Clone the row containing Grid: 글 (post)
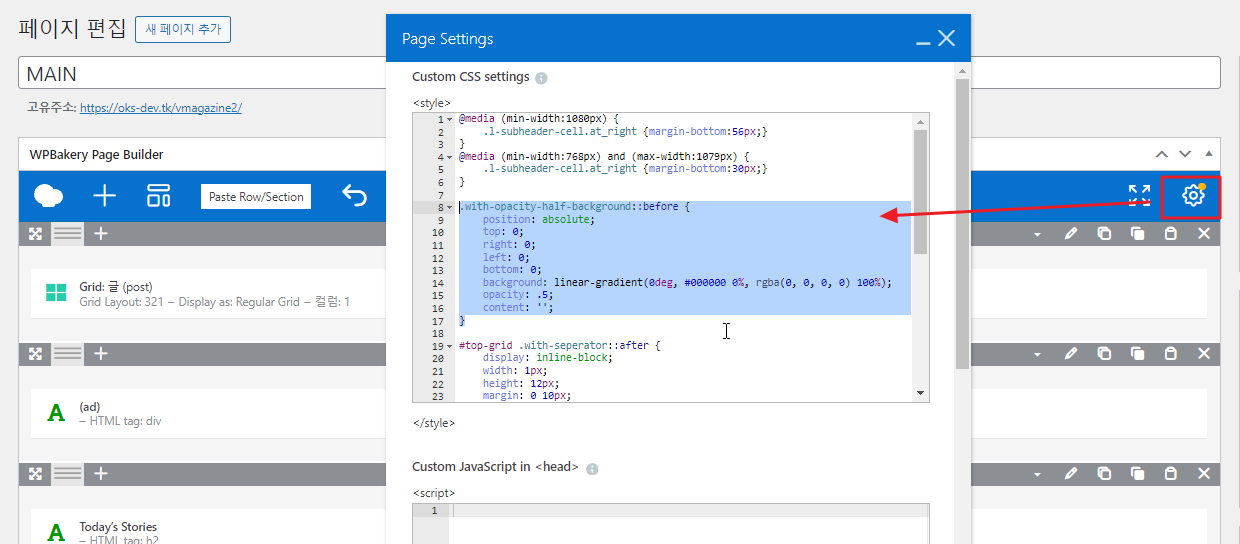 1137,234
